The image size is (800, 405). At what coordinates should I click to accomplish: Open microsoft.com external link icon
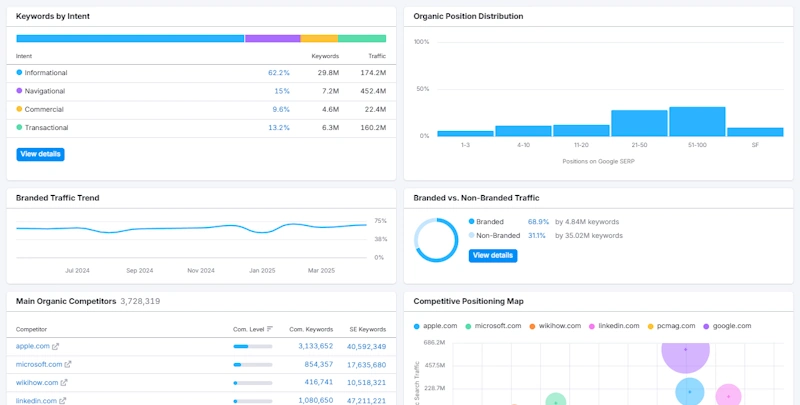click(68, 364)
